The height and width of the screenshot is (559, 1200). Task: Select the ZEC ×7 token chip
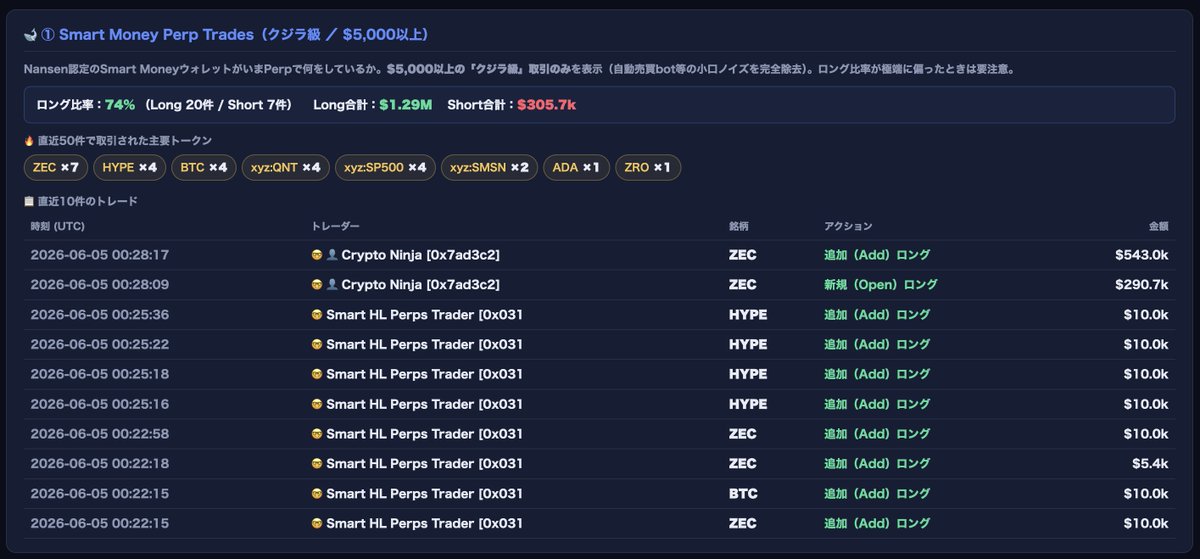pos(57,167)
